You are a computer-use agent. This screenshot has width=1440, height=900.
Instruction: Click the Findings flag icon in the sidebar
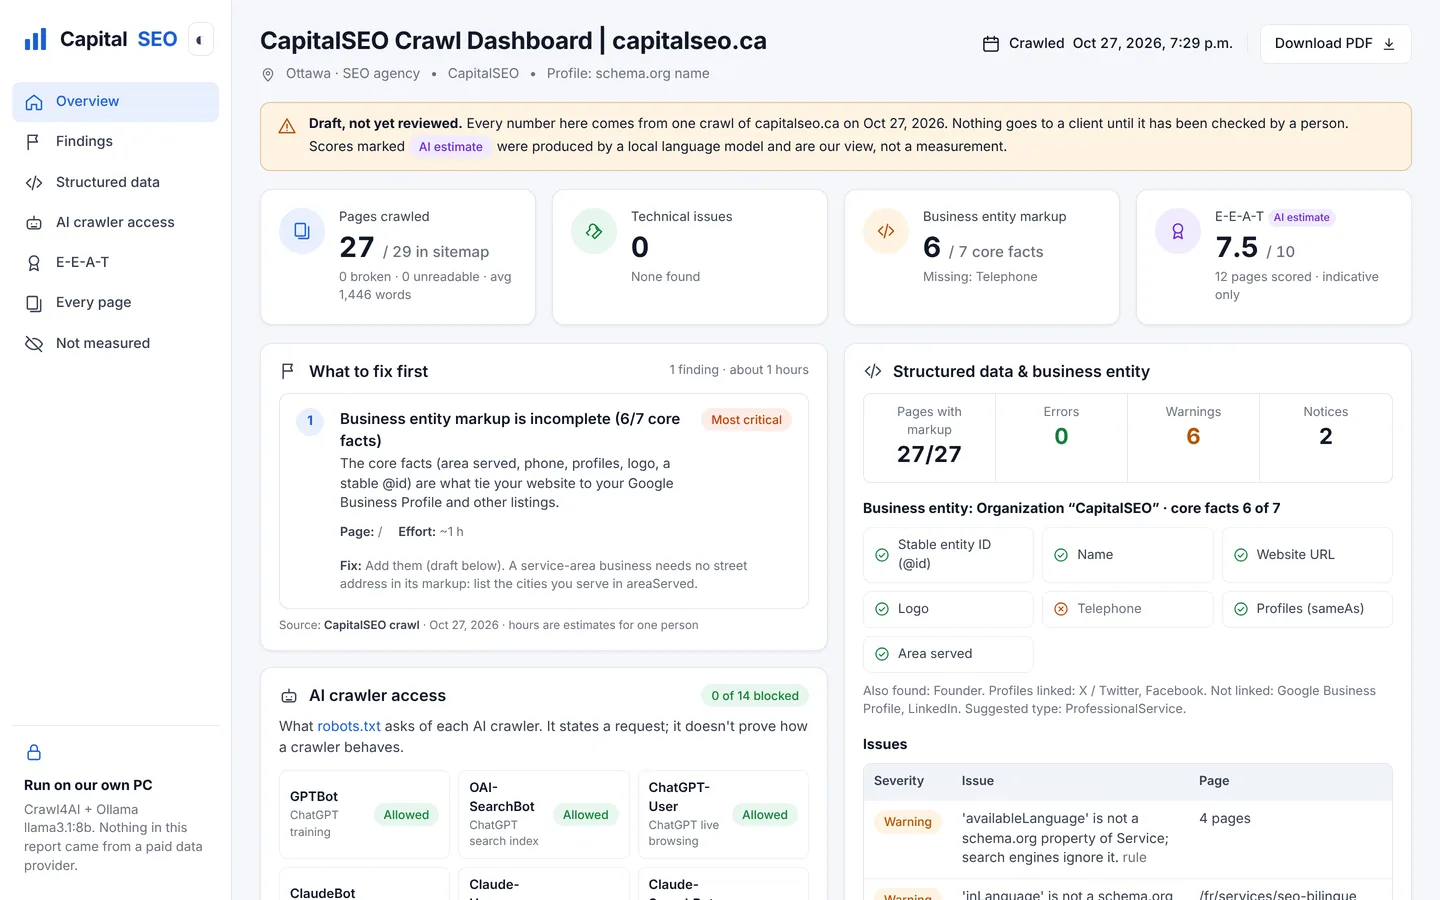point(34,142)
